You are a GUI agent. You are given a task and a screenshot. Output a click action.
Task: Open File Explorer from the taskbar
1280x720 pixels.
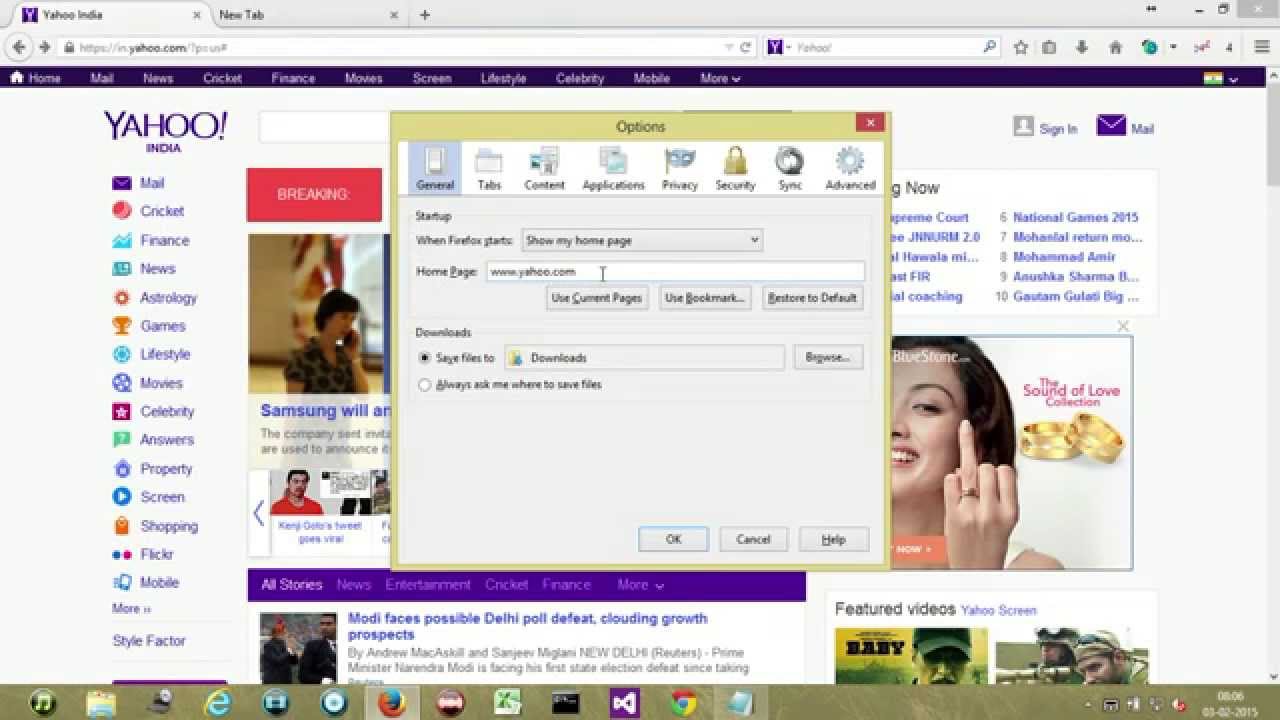(101, 703)
